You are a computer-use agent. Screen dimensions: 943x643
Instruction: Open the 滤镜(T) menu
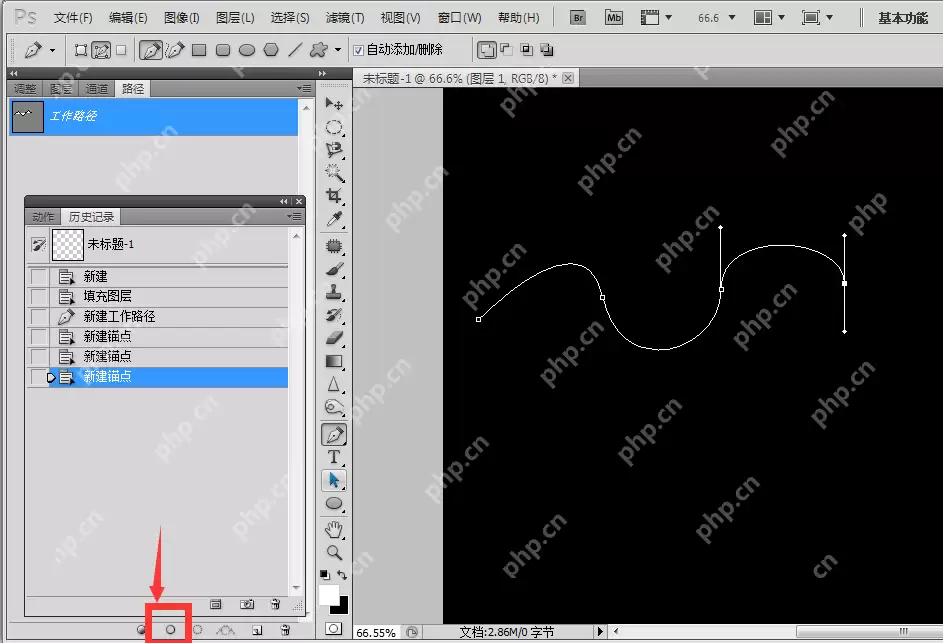pyautogui.click(x=345, y=18)
